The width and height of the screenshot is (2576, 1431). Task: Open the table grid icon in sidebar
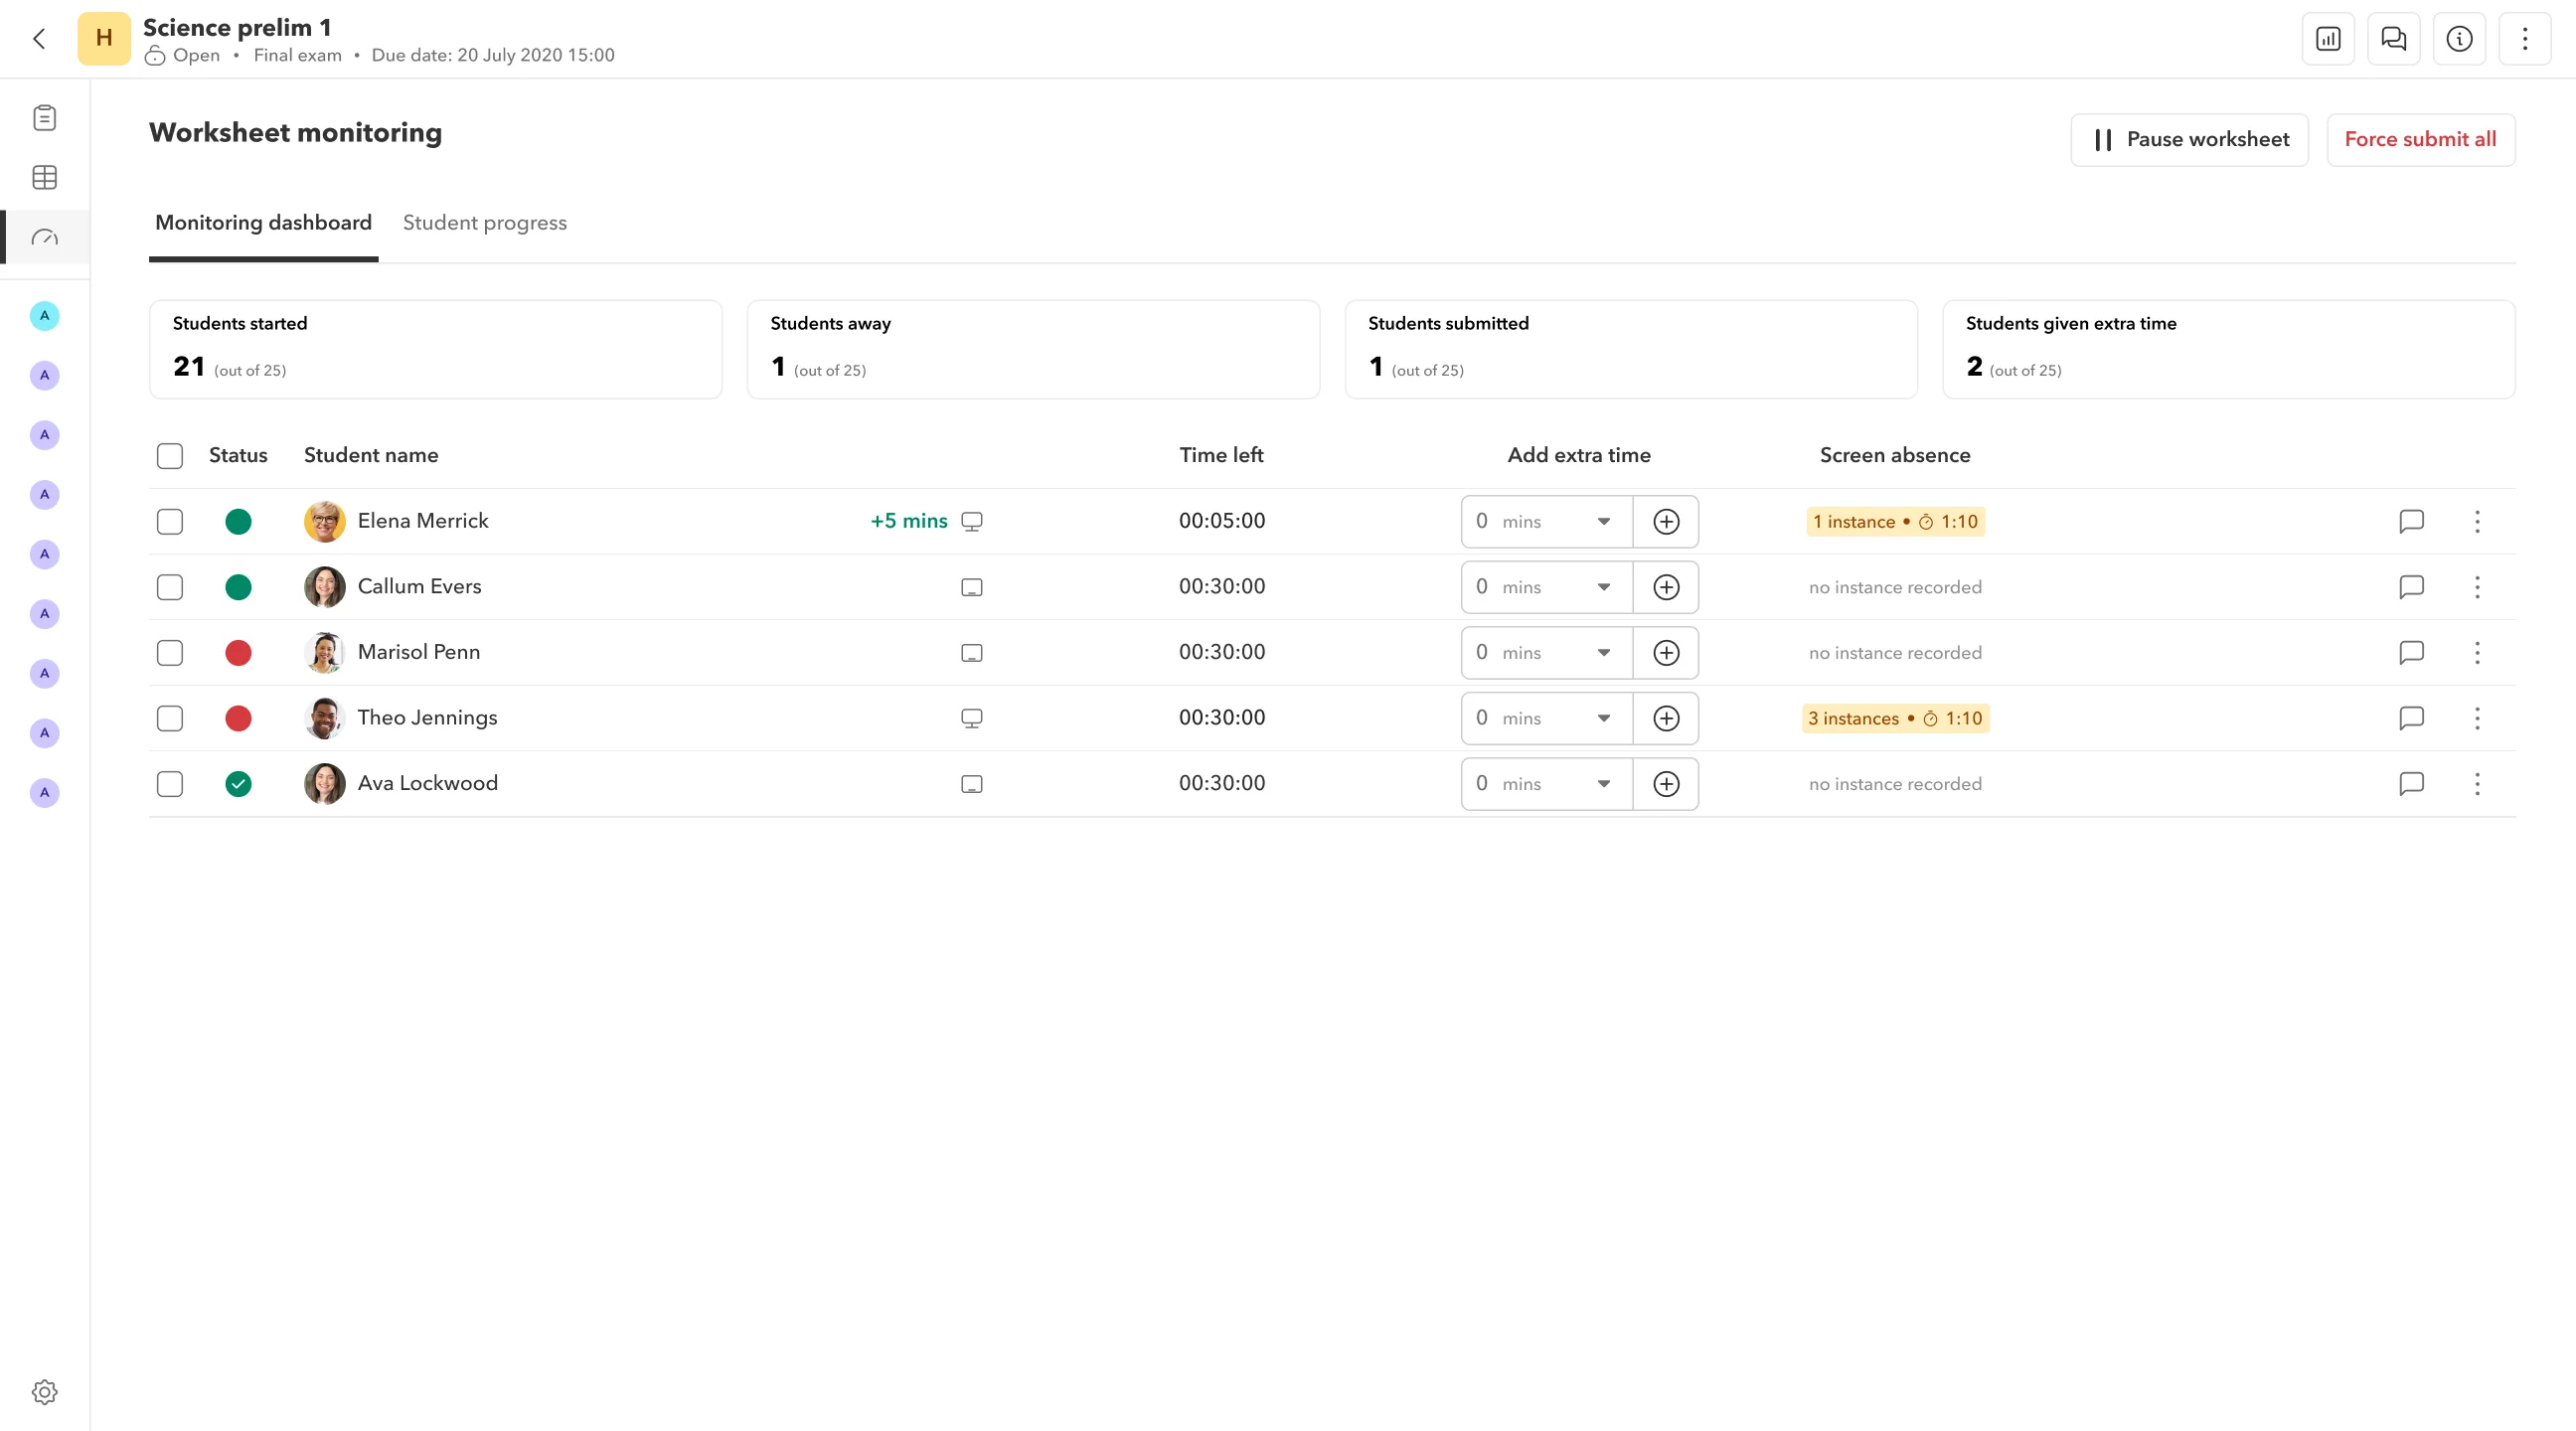point(44,178)
